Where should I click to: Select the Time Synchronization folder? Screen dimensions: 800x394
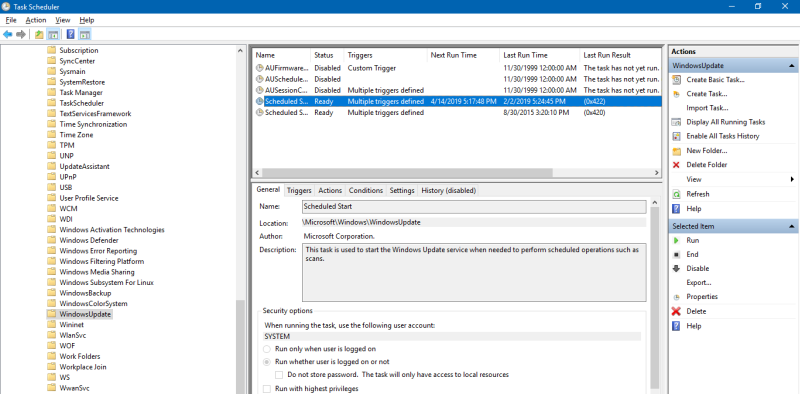click(x=93, y=125)
